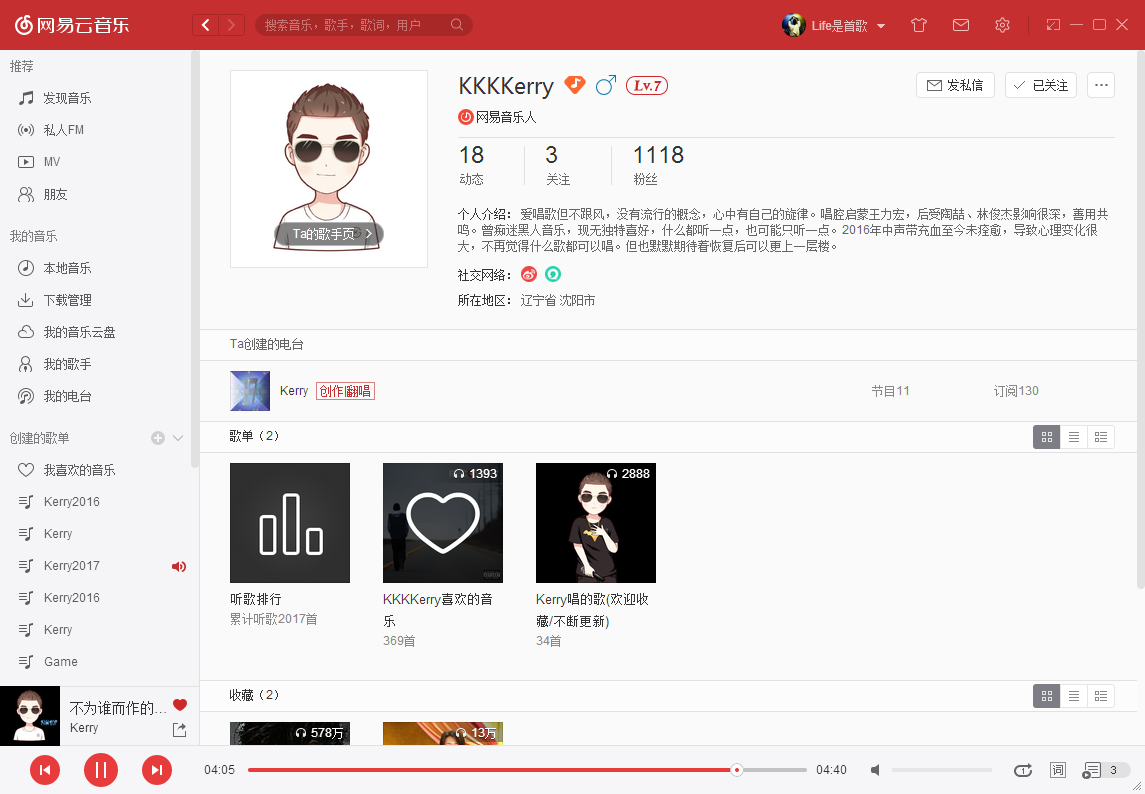Click the user avatar in header

pyautogui.click(x=793, y=25)
